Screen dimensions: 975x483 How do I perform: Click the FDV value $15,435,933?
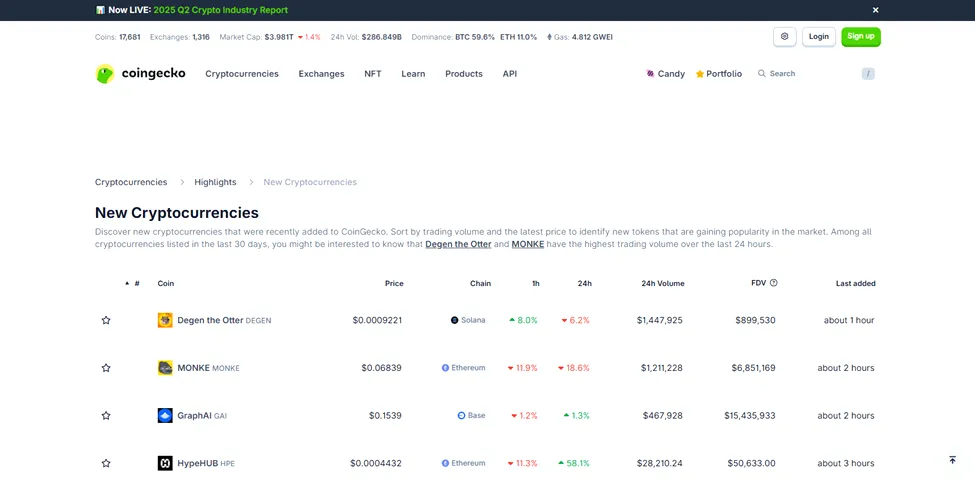tap(750, 415)
